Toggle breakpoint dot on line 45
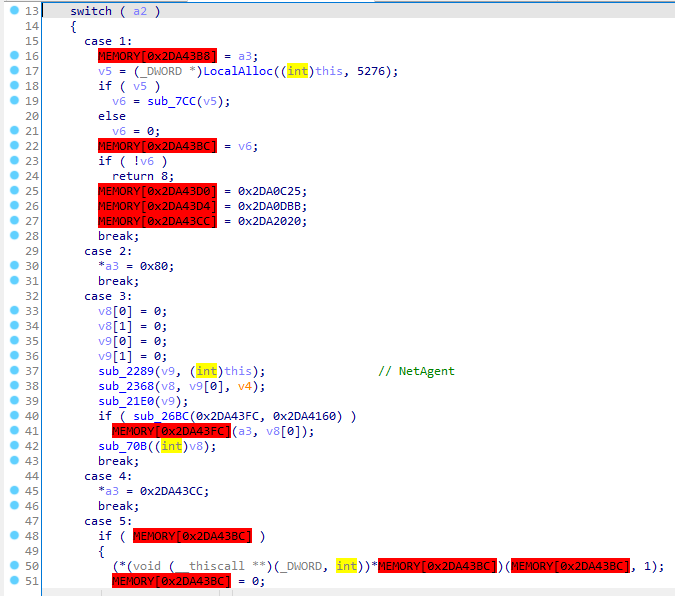The width and height of the screenshot is (675, 596). 14,490
